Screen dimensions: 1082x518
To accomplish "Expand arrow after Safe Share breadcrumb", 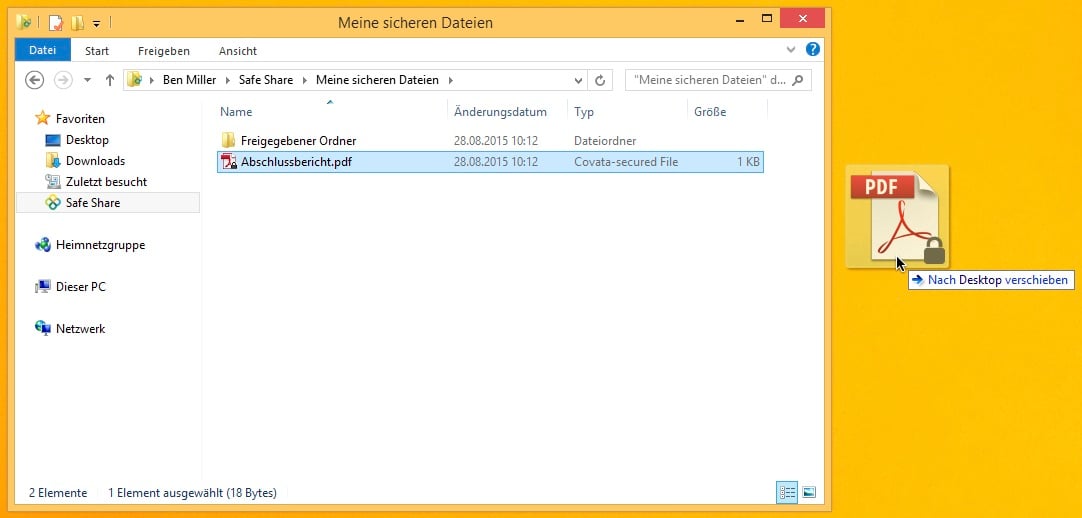I will (x=305, y=80).
